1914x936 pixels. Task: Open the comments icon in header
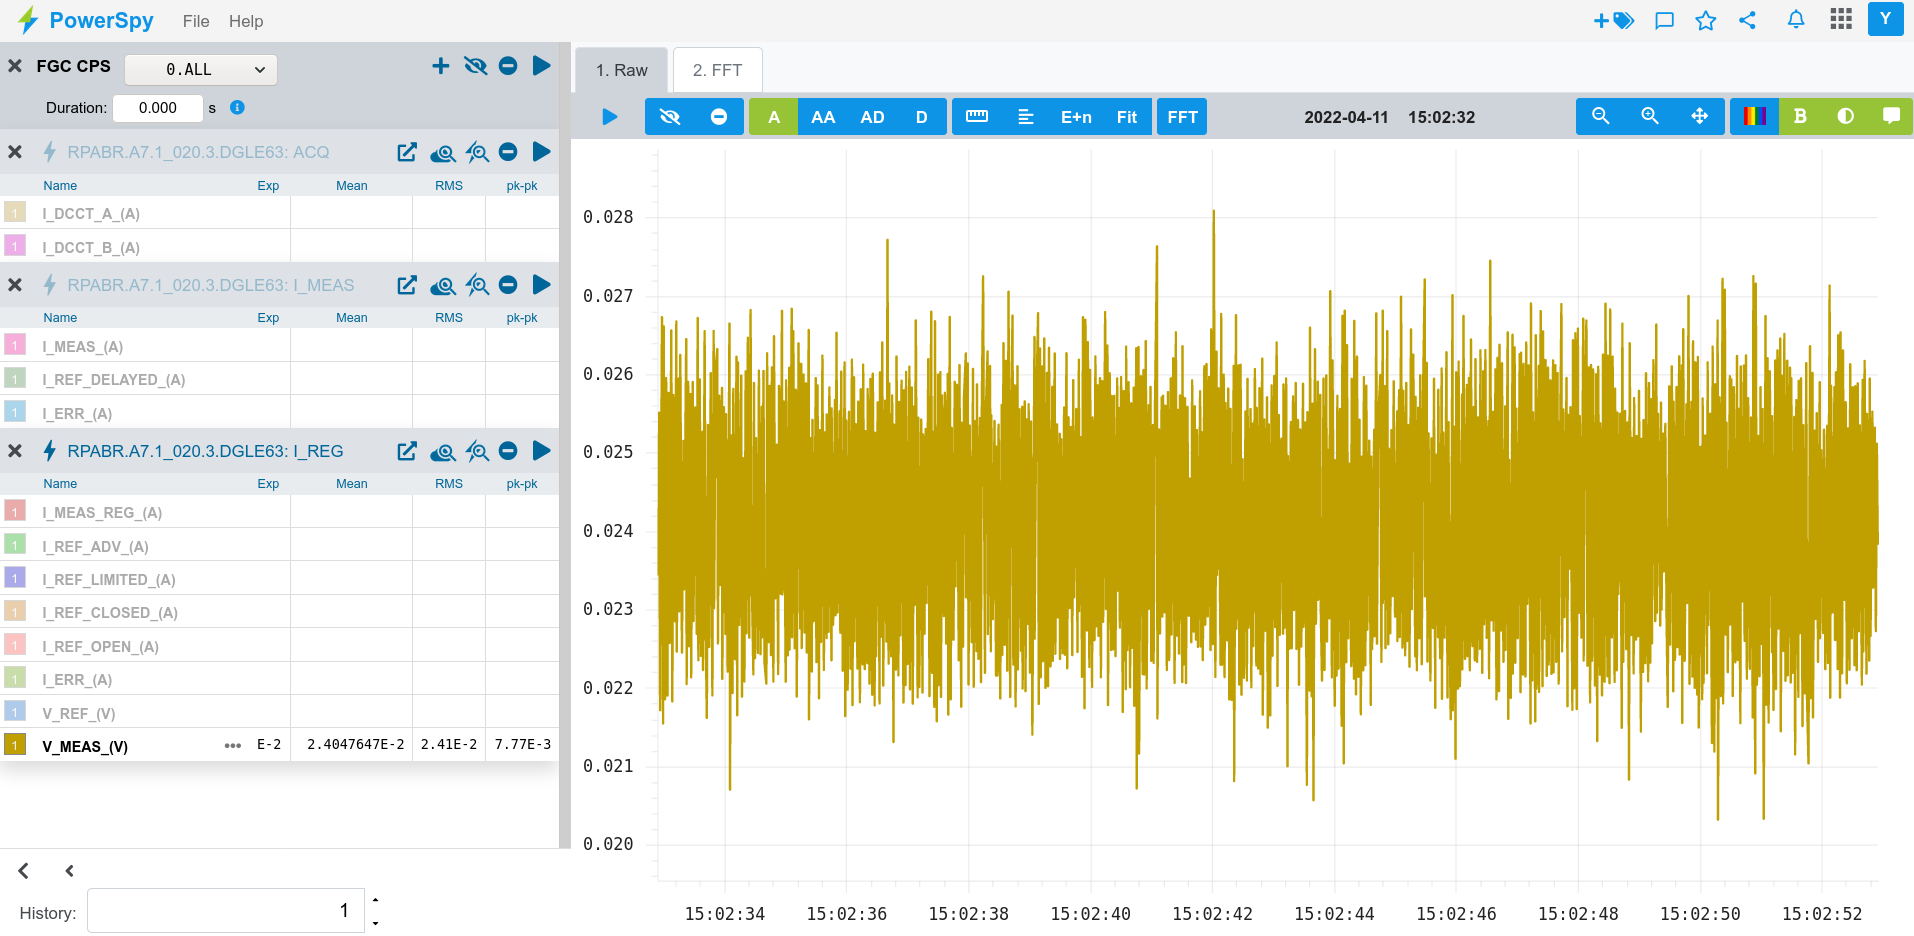(x=1664, y=20)
